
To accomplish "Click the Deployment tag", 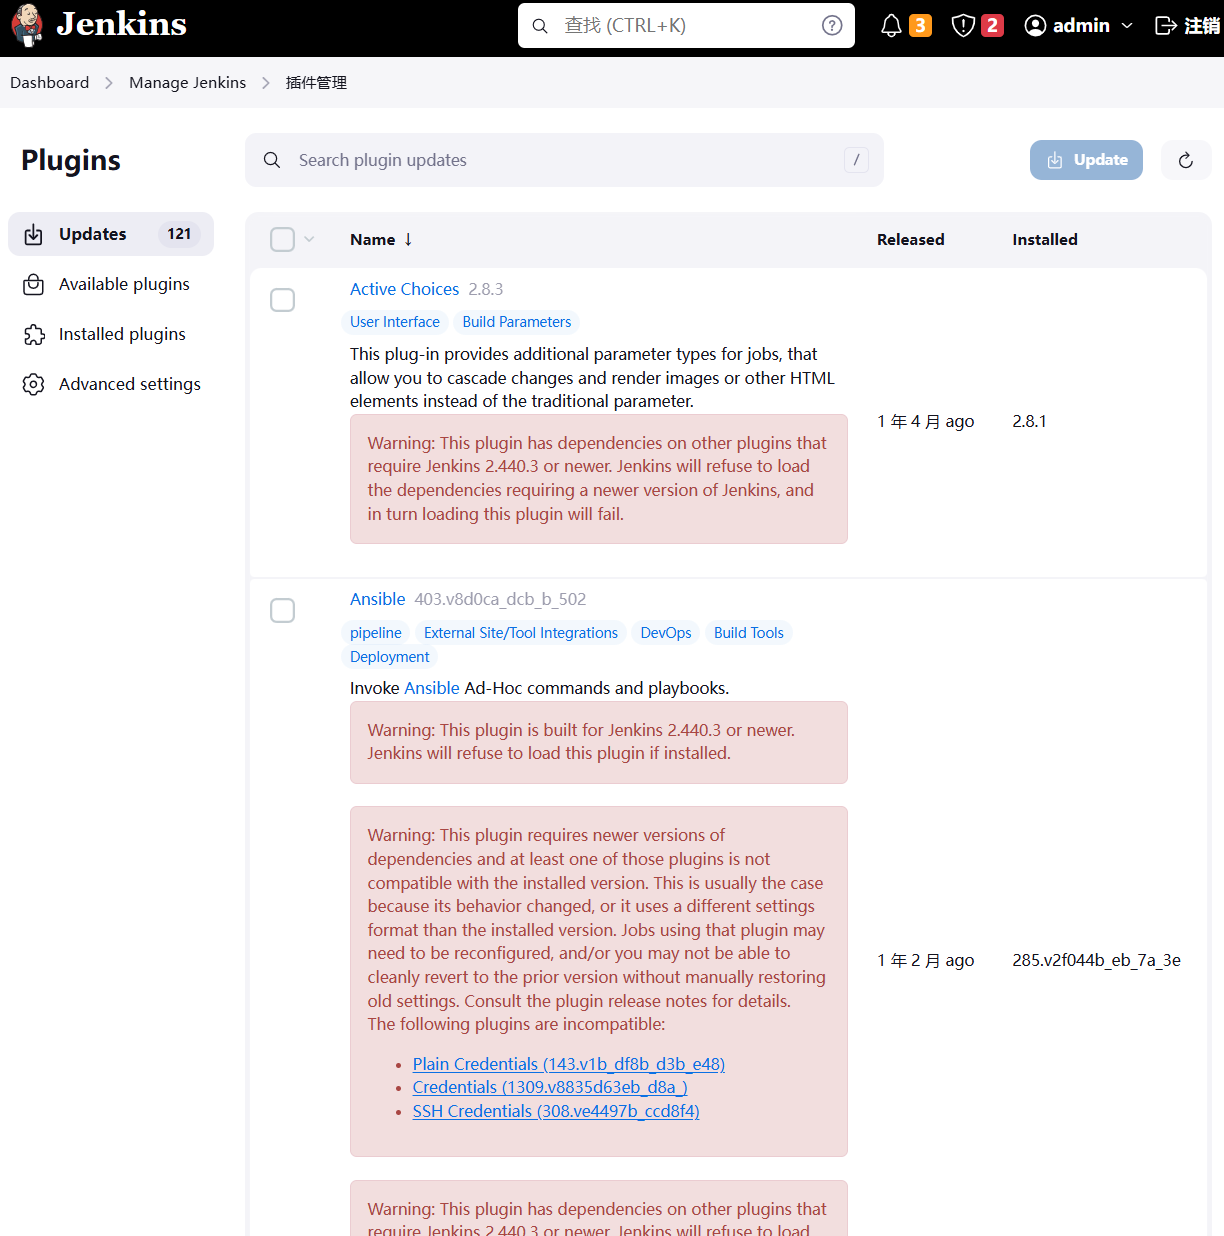I will tap(390, 657).
